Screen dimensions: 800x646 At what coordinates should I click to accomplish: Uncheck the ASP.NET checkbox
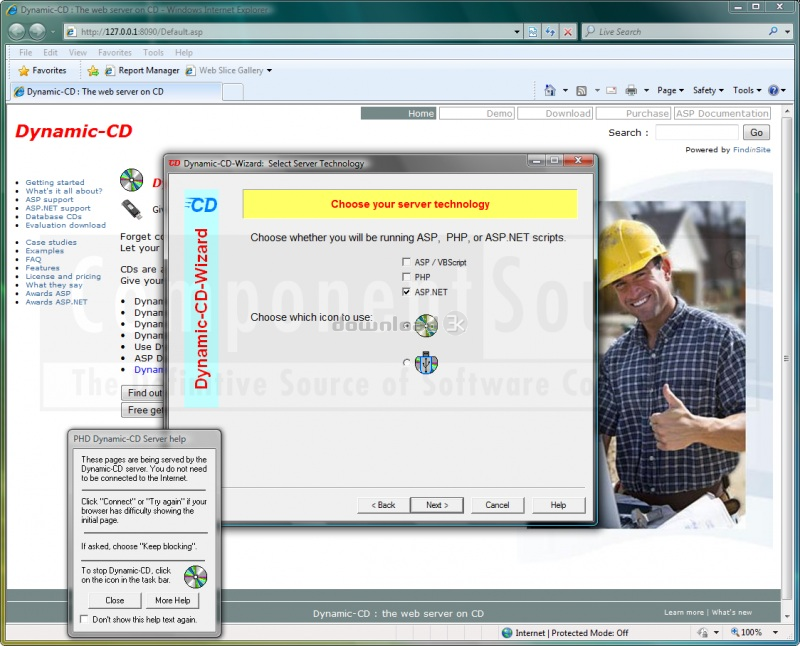coord(406,292)
